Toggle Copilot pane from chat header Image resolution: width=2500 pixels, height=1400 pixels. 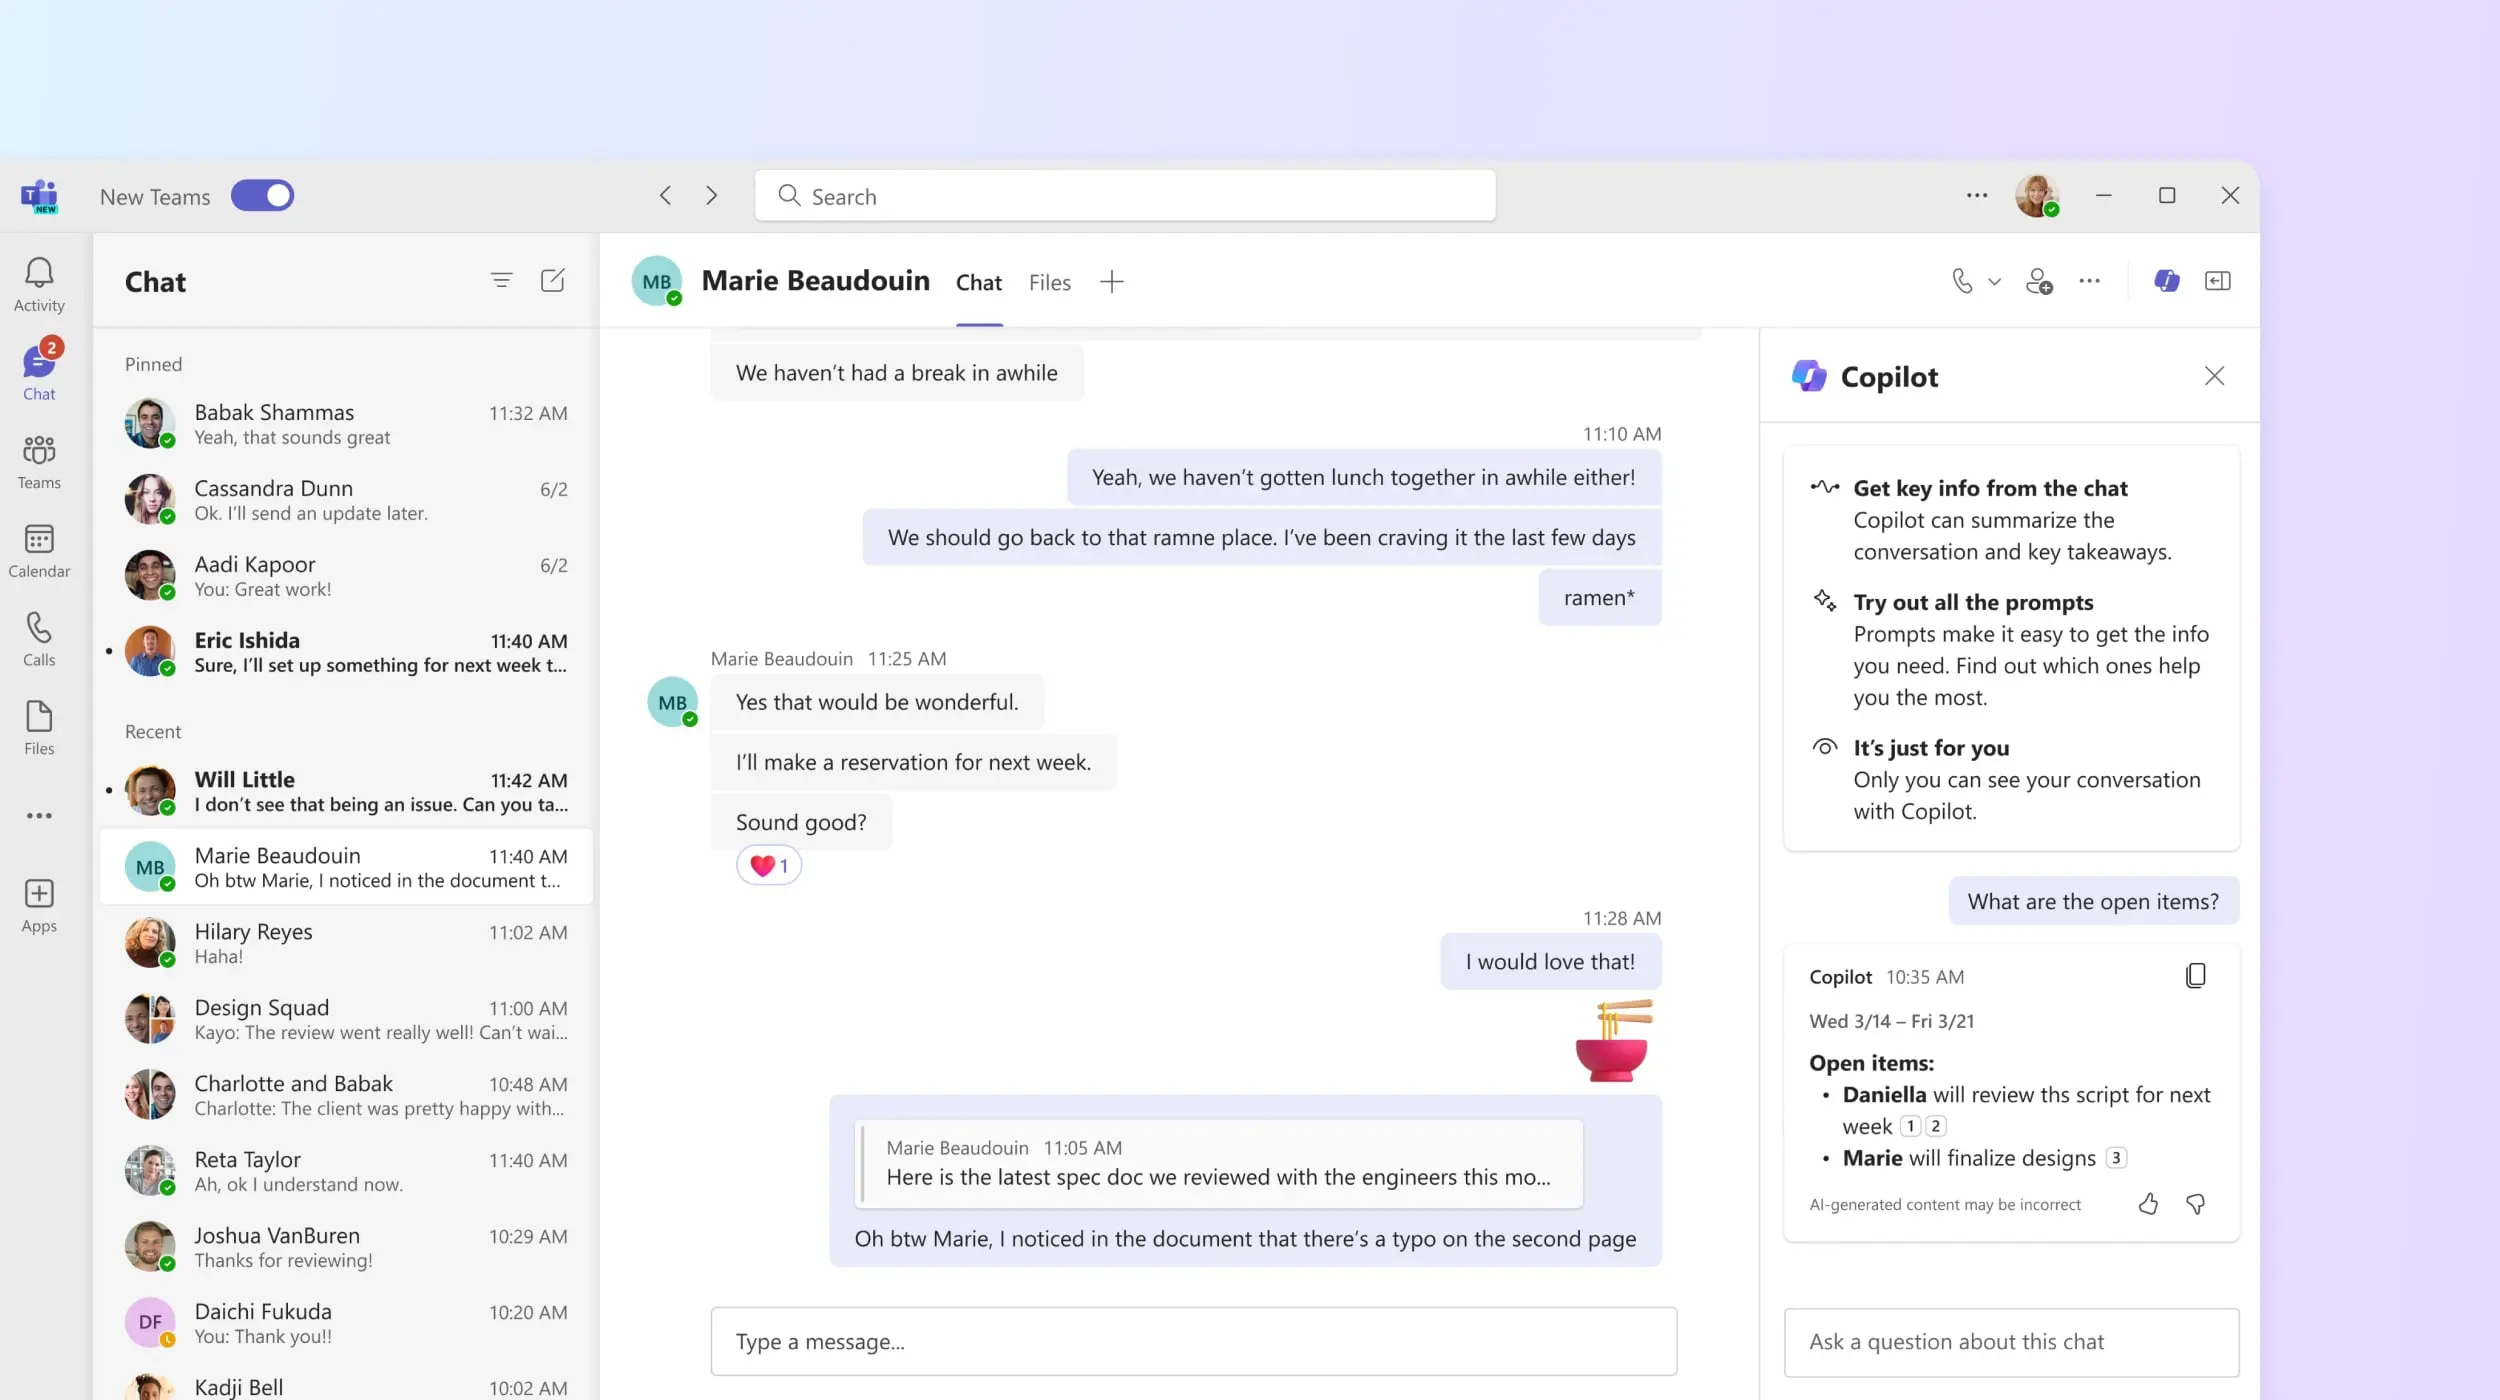tap(2166, 281)
